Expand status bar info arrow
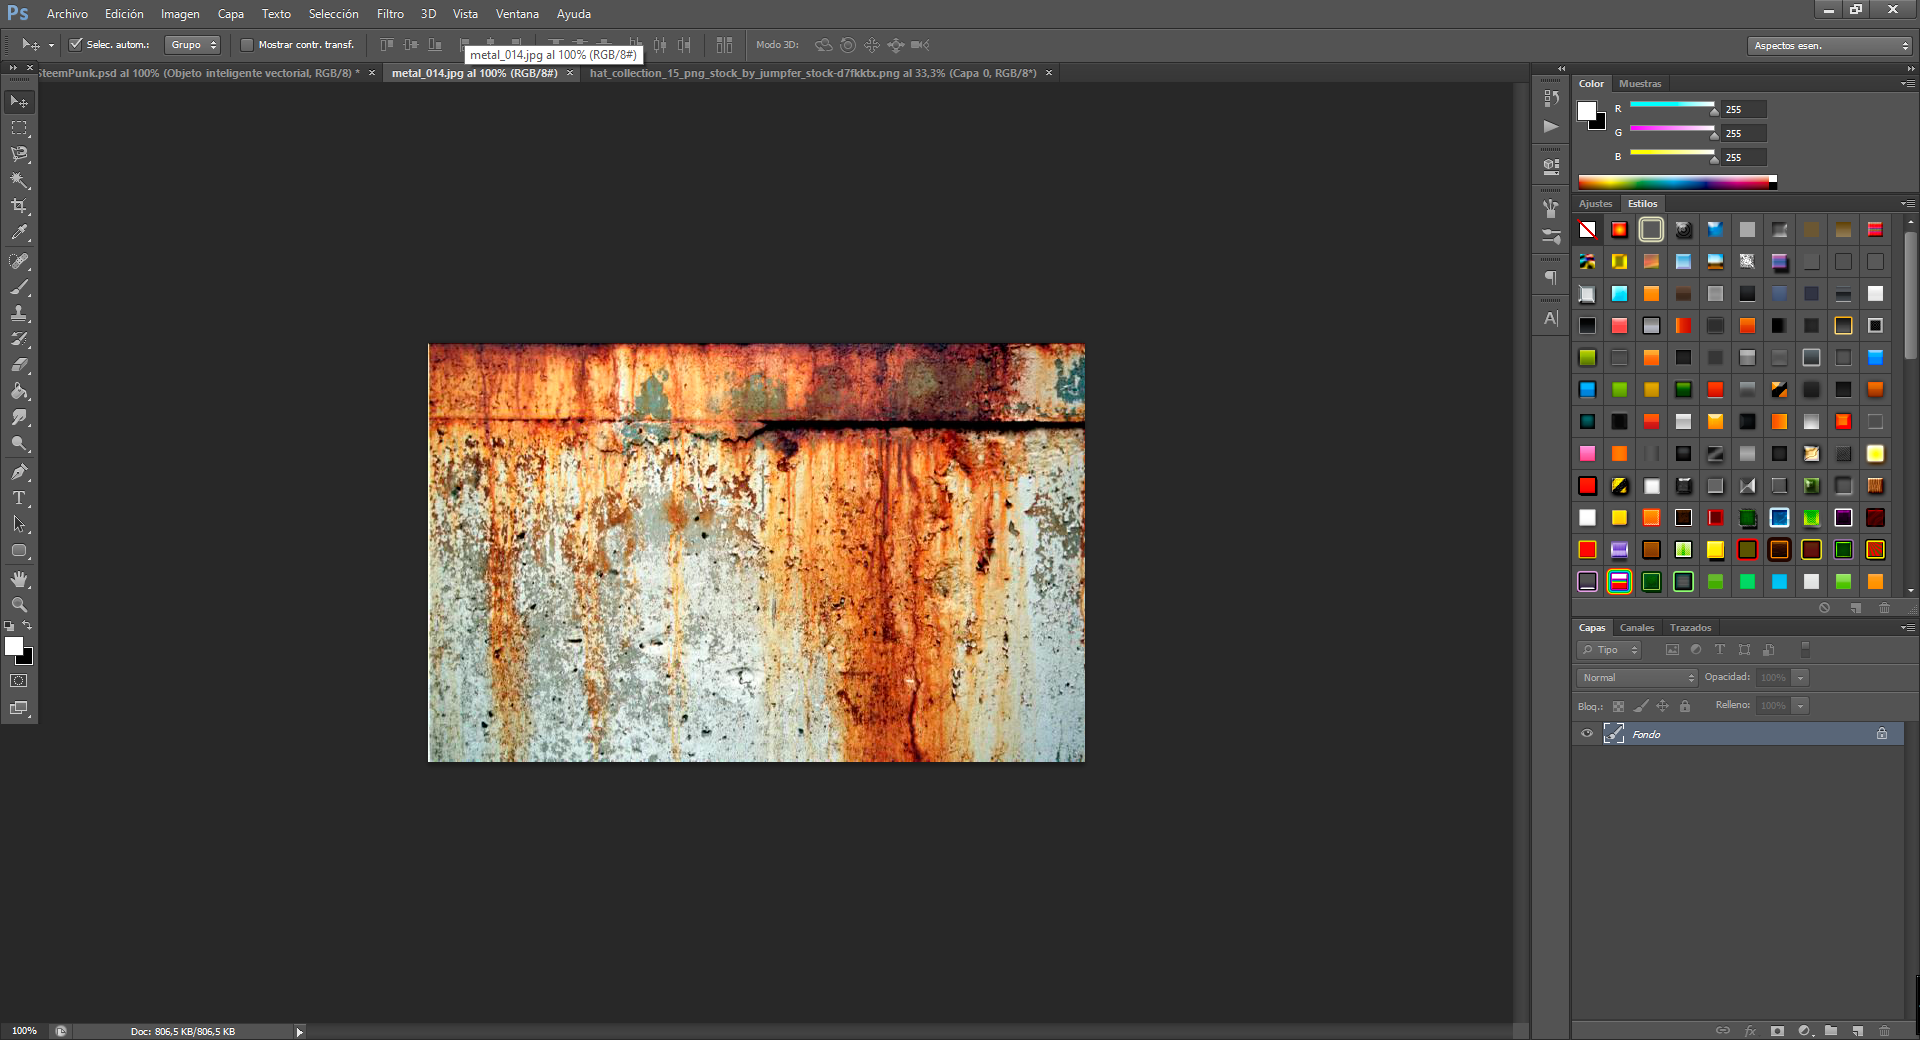This screenshot has height=1040, width=1920. 299,1032
